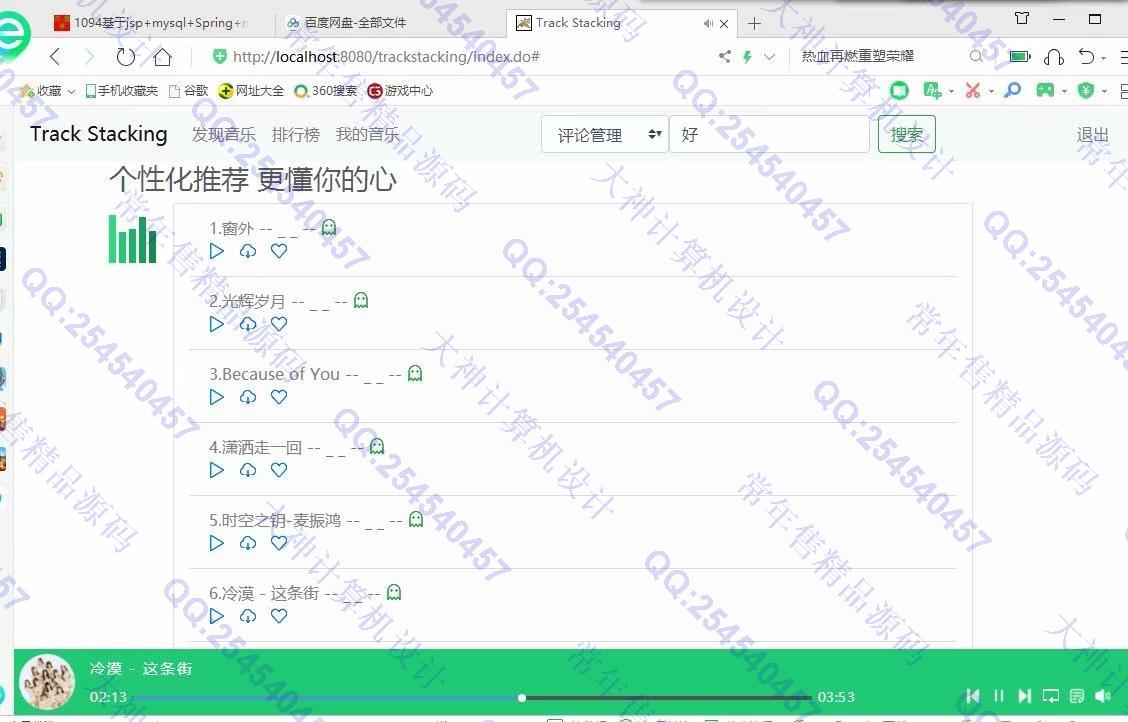The height and width of the screenshot is (722, 1128).
Task: Go to the previous track in player
Action: tap(972, 696)
